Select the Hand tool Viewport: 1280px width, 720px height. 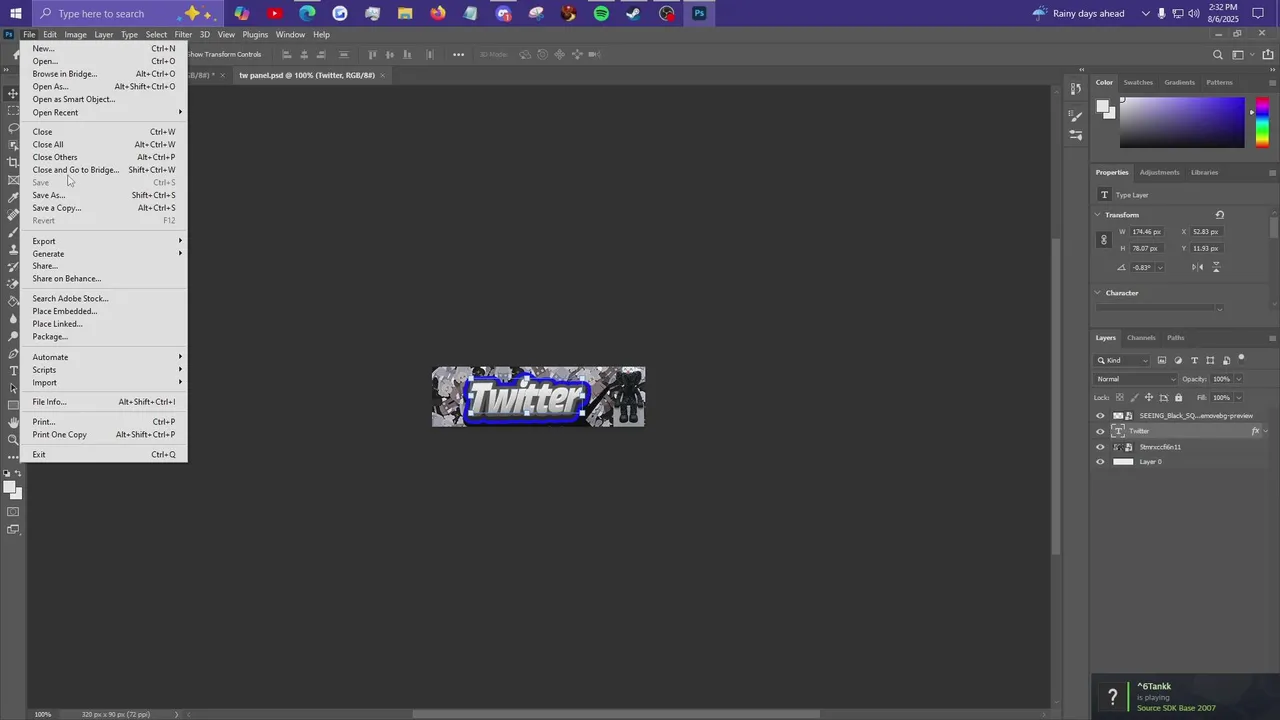point(13,423)
